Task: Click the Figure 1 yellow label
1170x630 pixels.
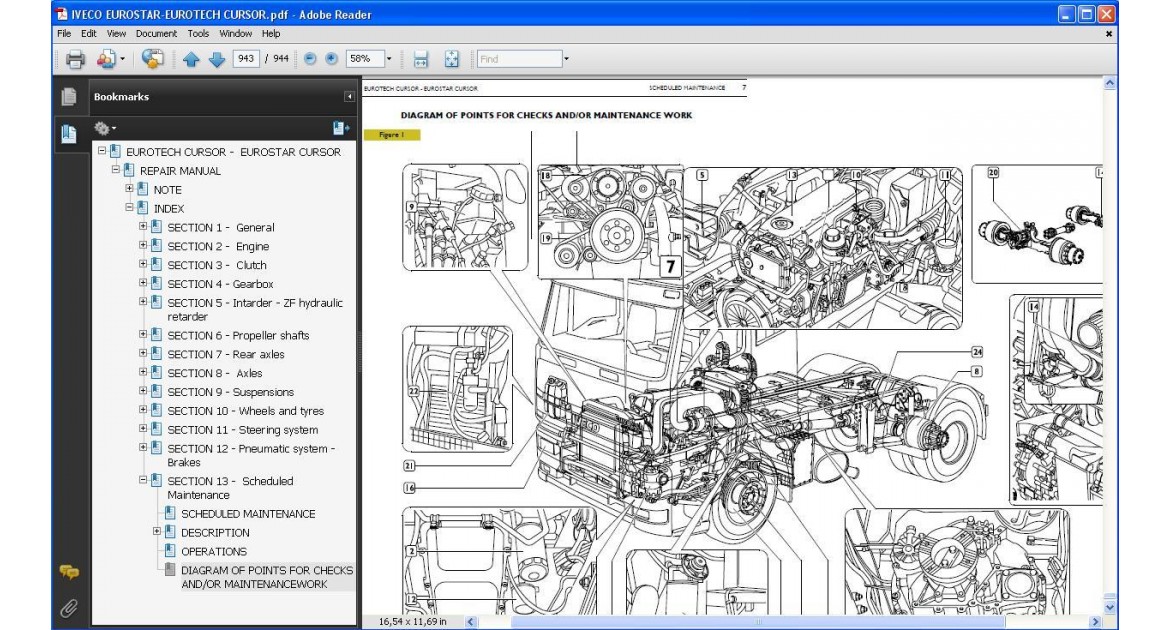Action: tap(392, 135)
